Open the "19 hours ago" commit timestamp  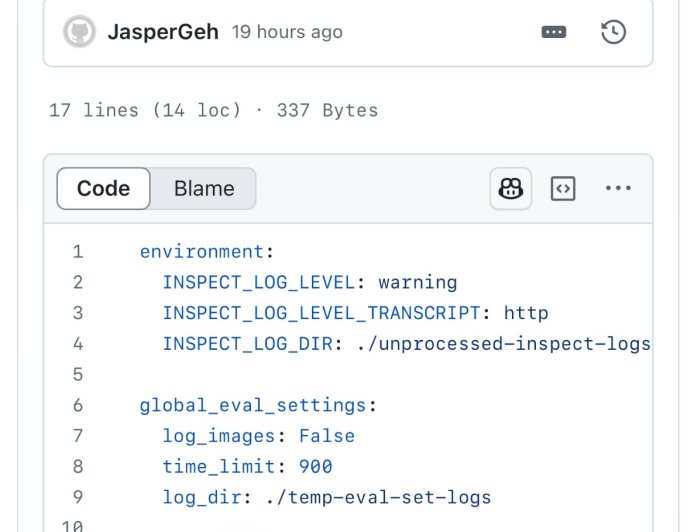pyautogui.click(x=287, y=32)
